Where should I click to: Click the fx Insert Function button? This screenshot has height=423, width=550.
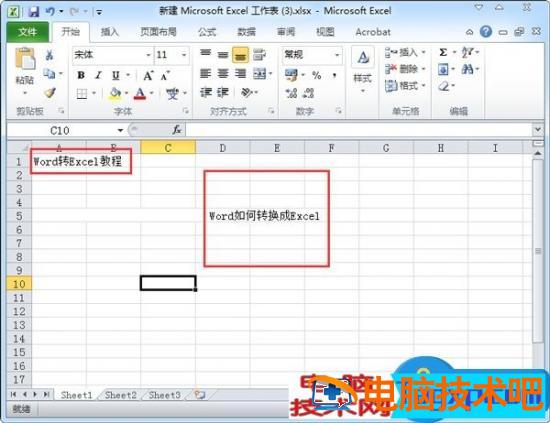click(x=177, y=130)
